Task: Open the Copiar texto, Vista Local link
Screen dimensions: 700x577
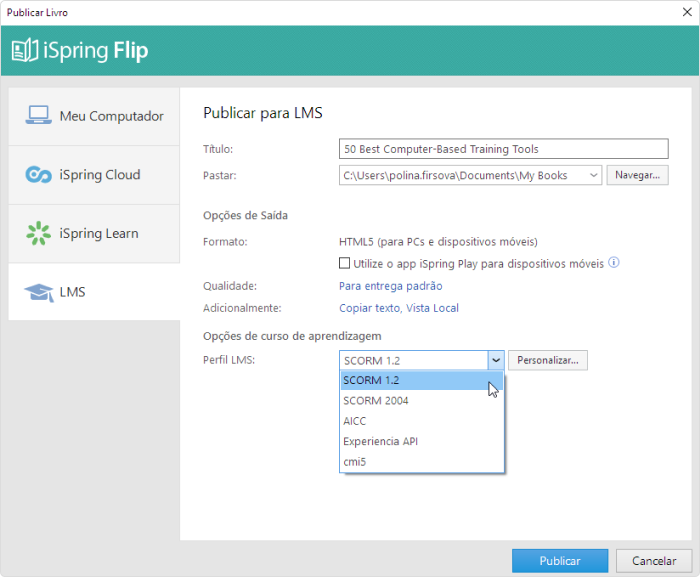Action: [x=399, y=308]
